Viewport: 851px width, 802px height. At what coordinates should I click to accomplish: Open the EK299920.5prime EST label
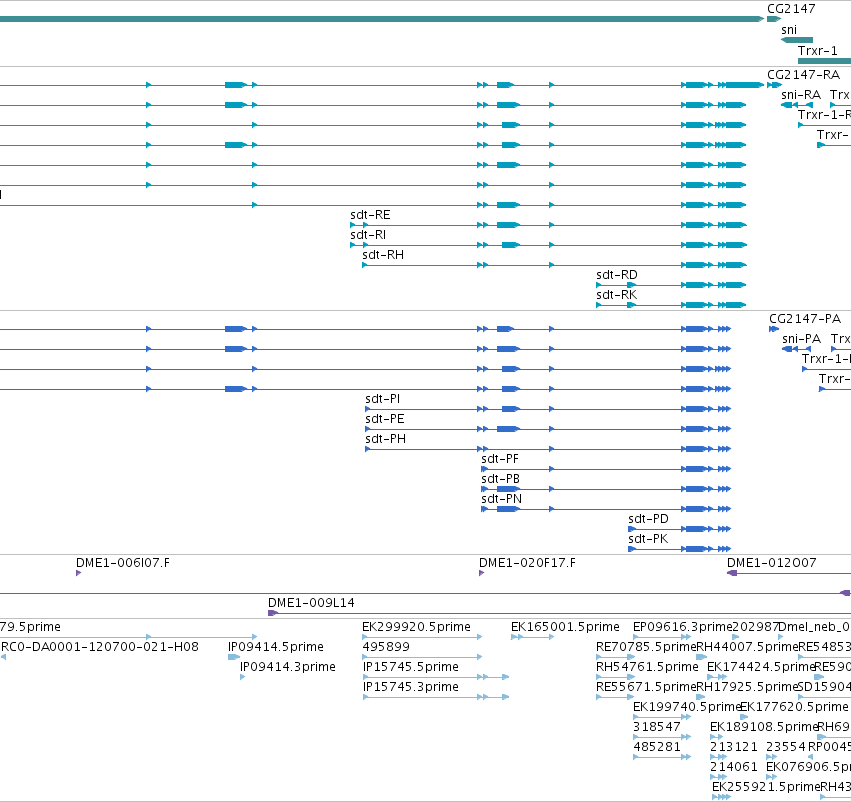pyautogui.click(x=416, y=627)
